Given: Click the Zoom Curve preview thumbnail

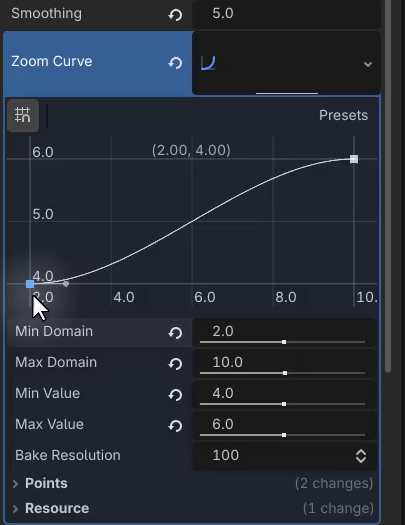Looking at the screenshot, I should click(x=208, y=63).
